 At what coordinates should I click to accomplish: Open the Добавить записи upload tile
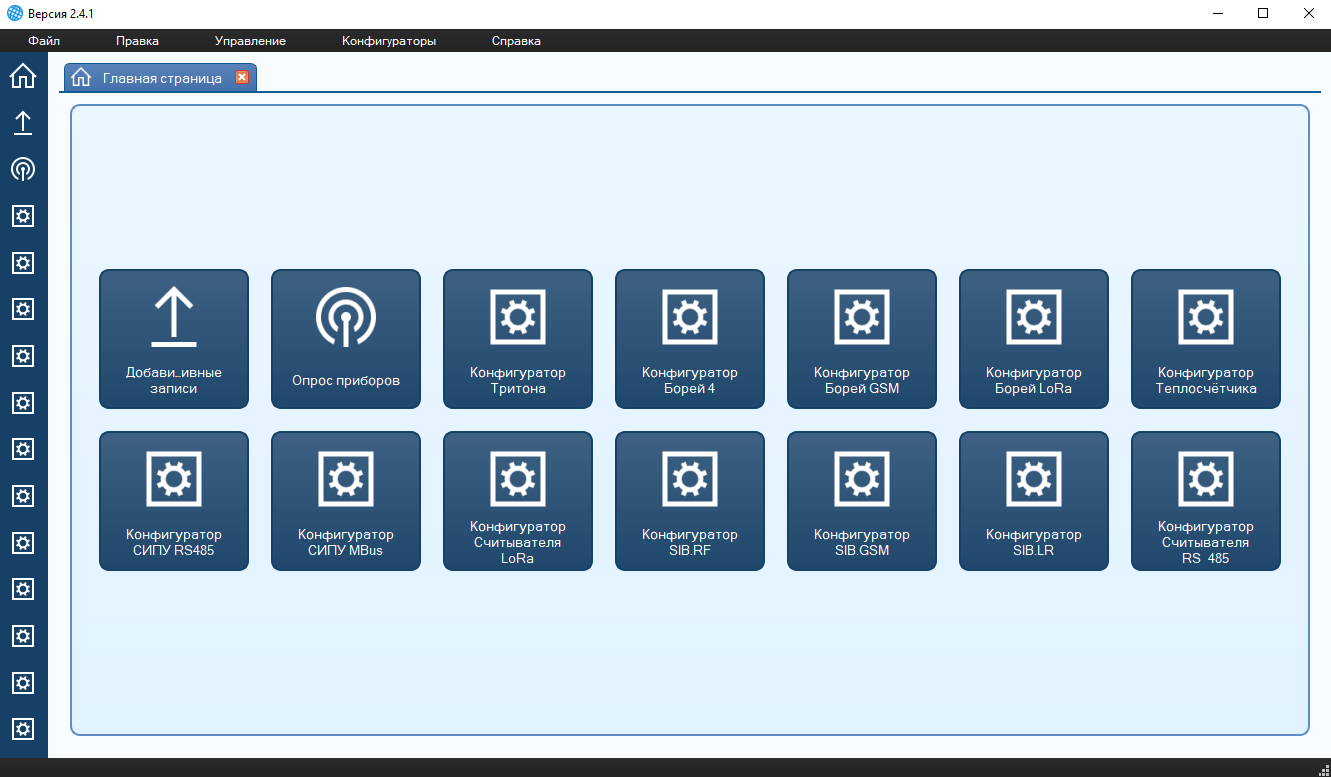pyautogui.click(x=174, y=339)
